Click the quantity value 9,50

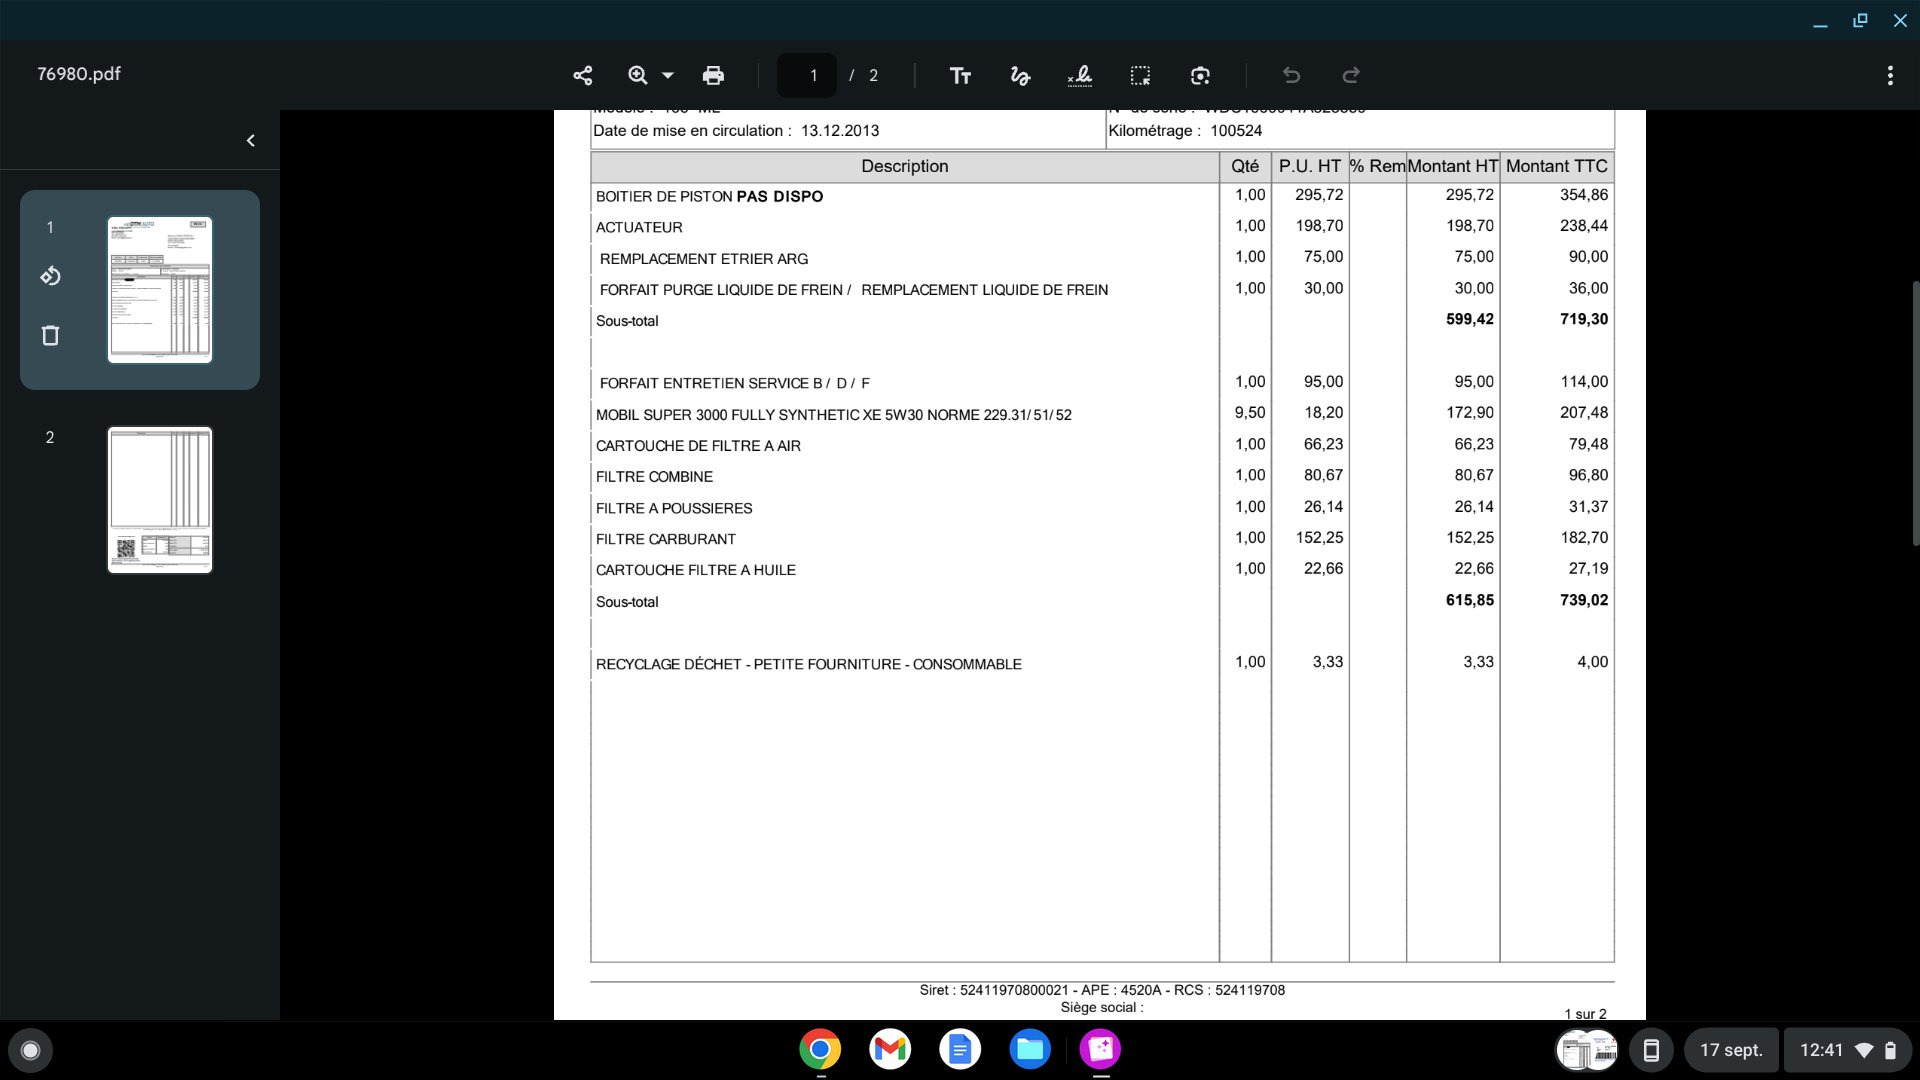tap(1250, 412)
